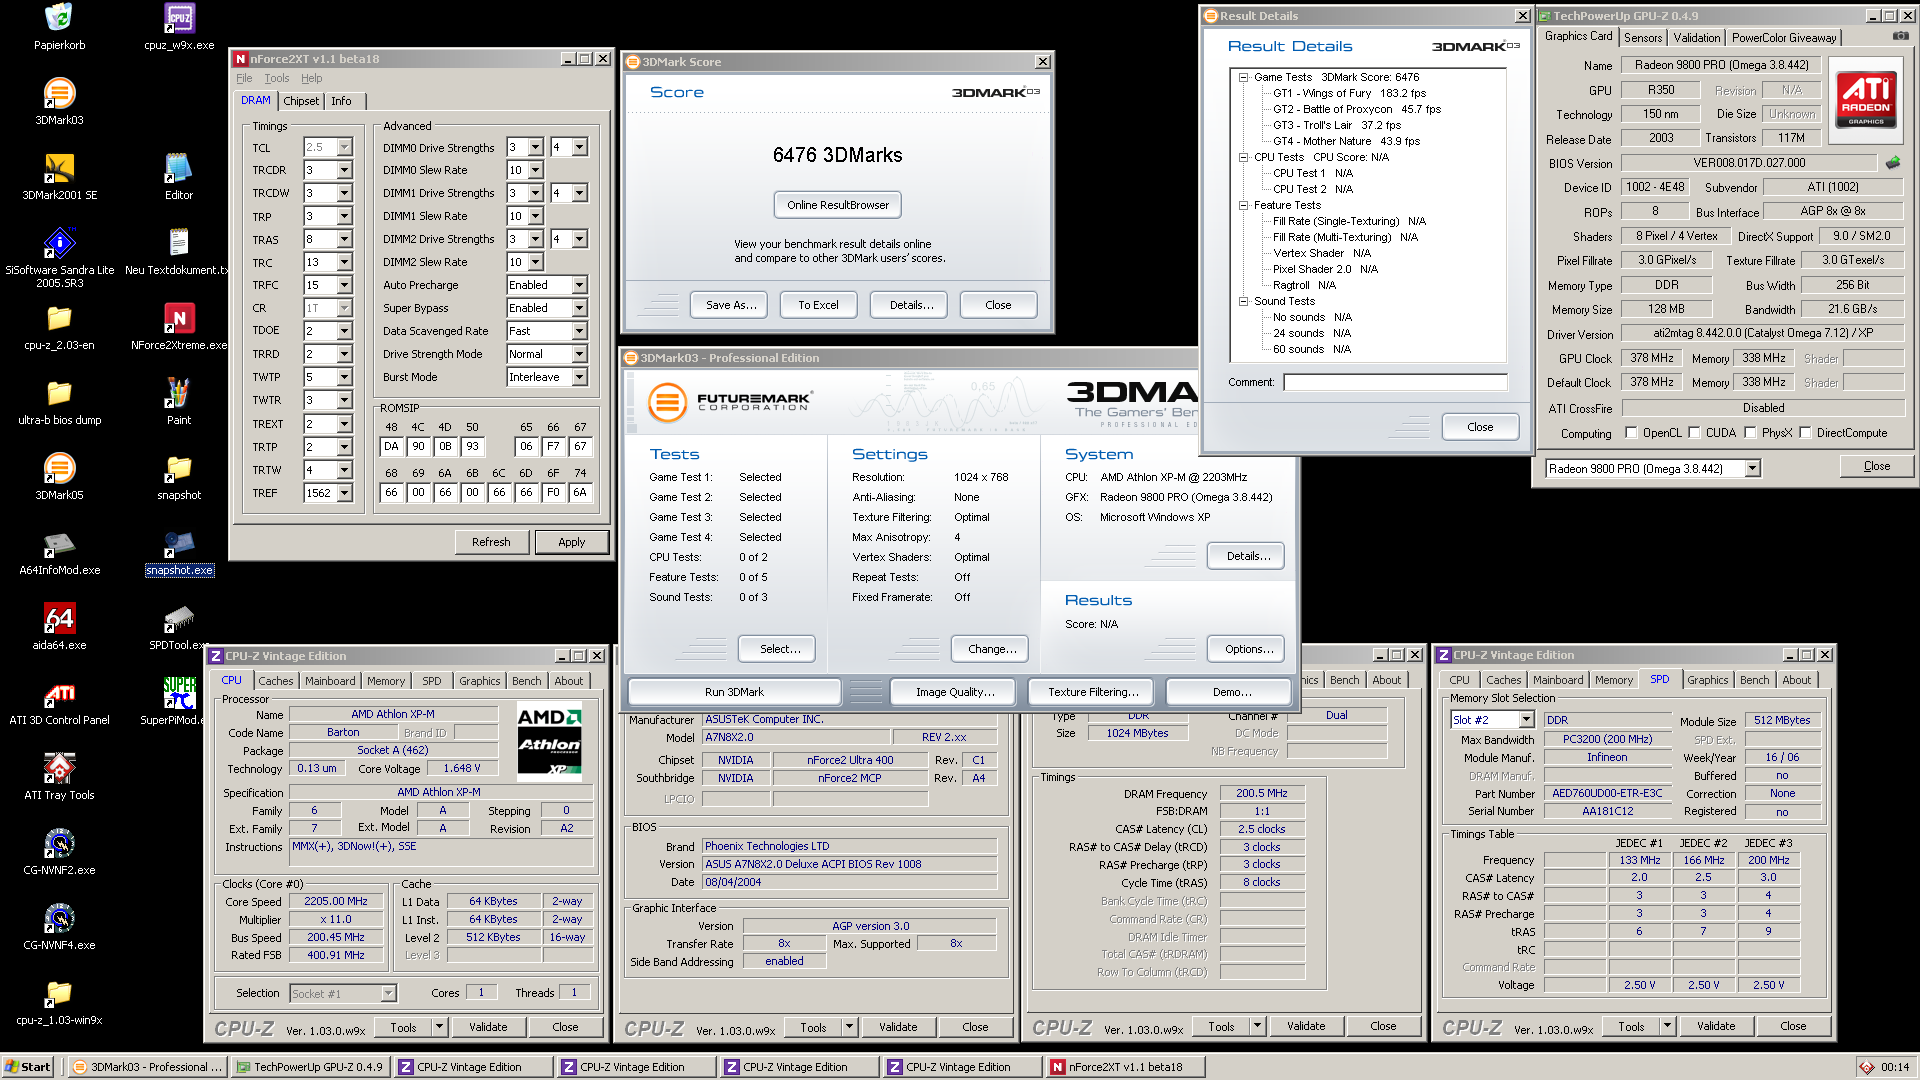Open GPU-Z graphics card selector dropdown

(1752, 469)
